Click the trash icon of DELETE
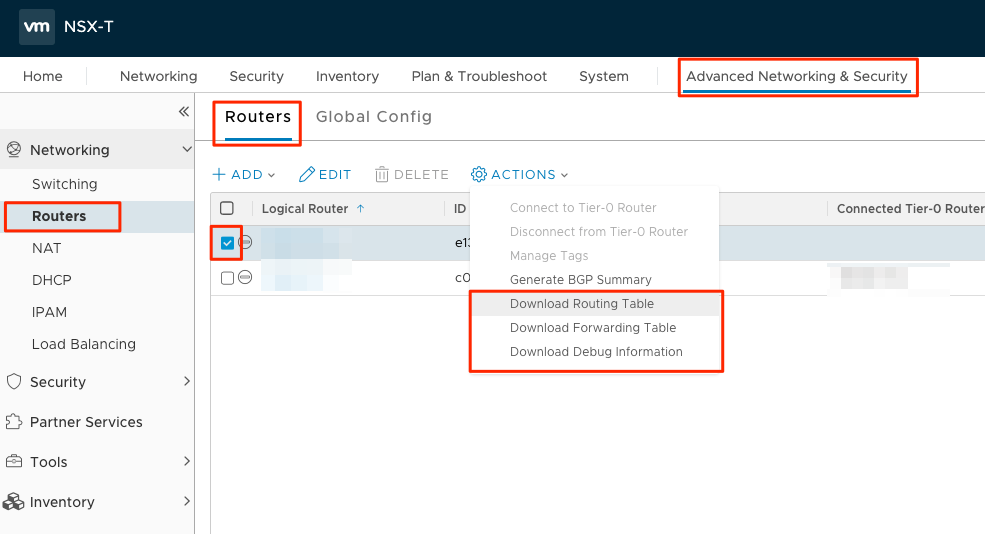The height and width of the screenshot is (534, 985). pos(381,174)
